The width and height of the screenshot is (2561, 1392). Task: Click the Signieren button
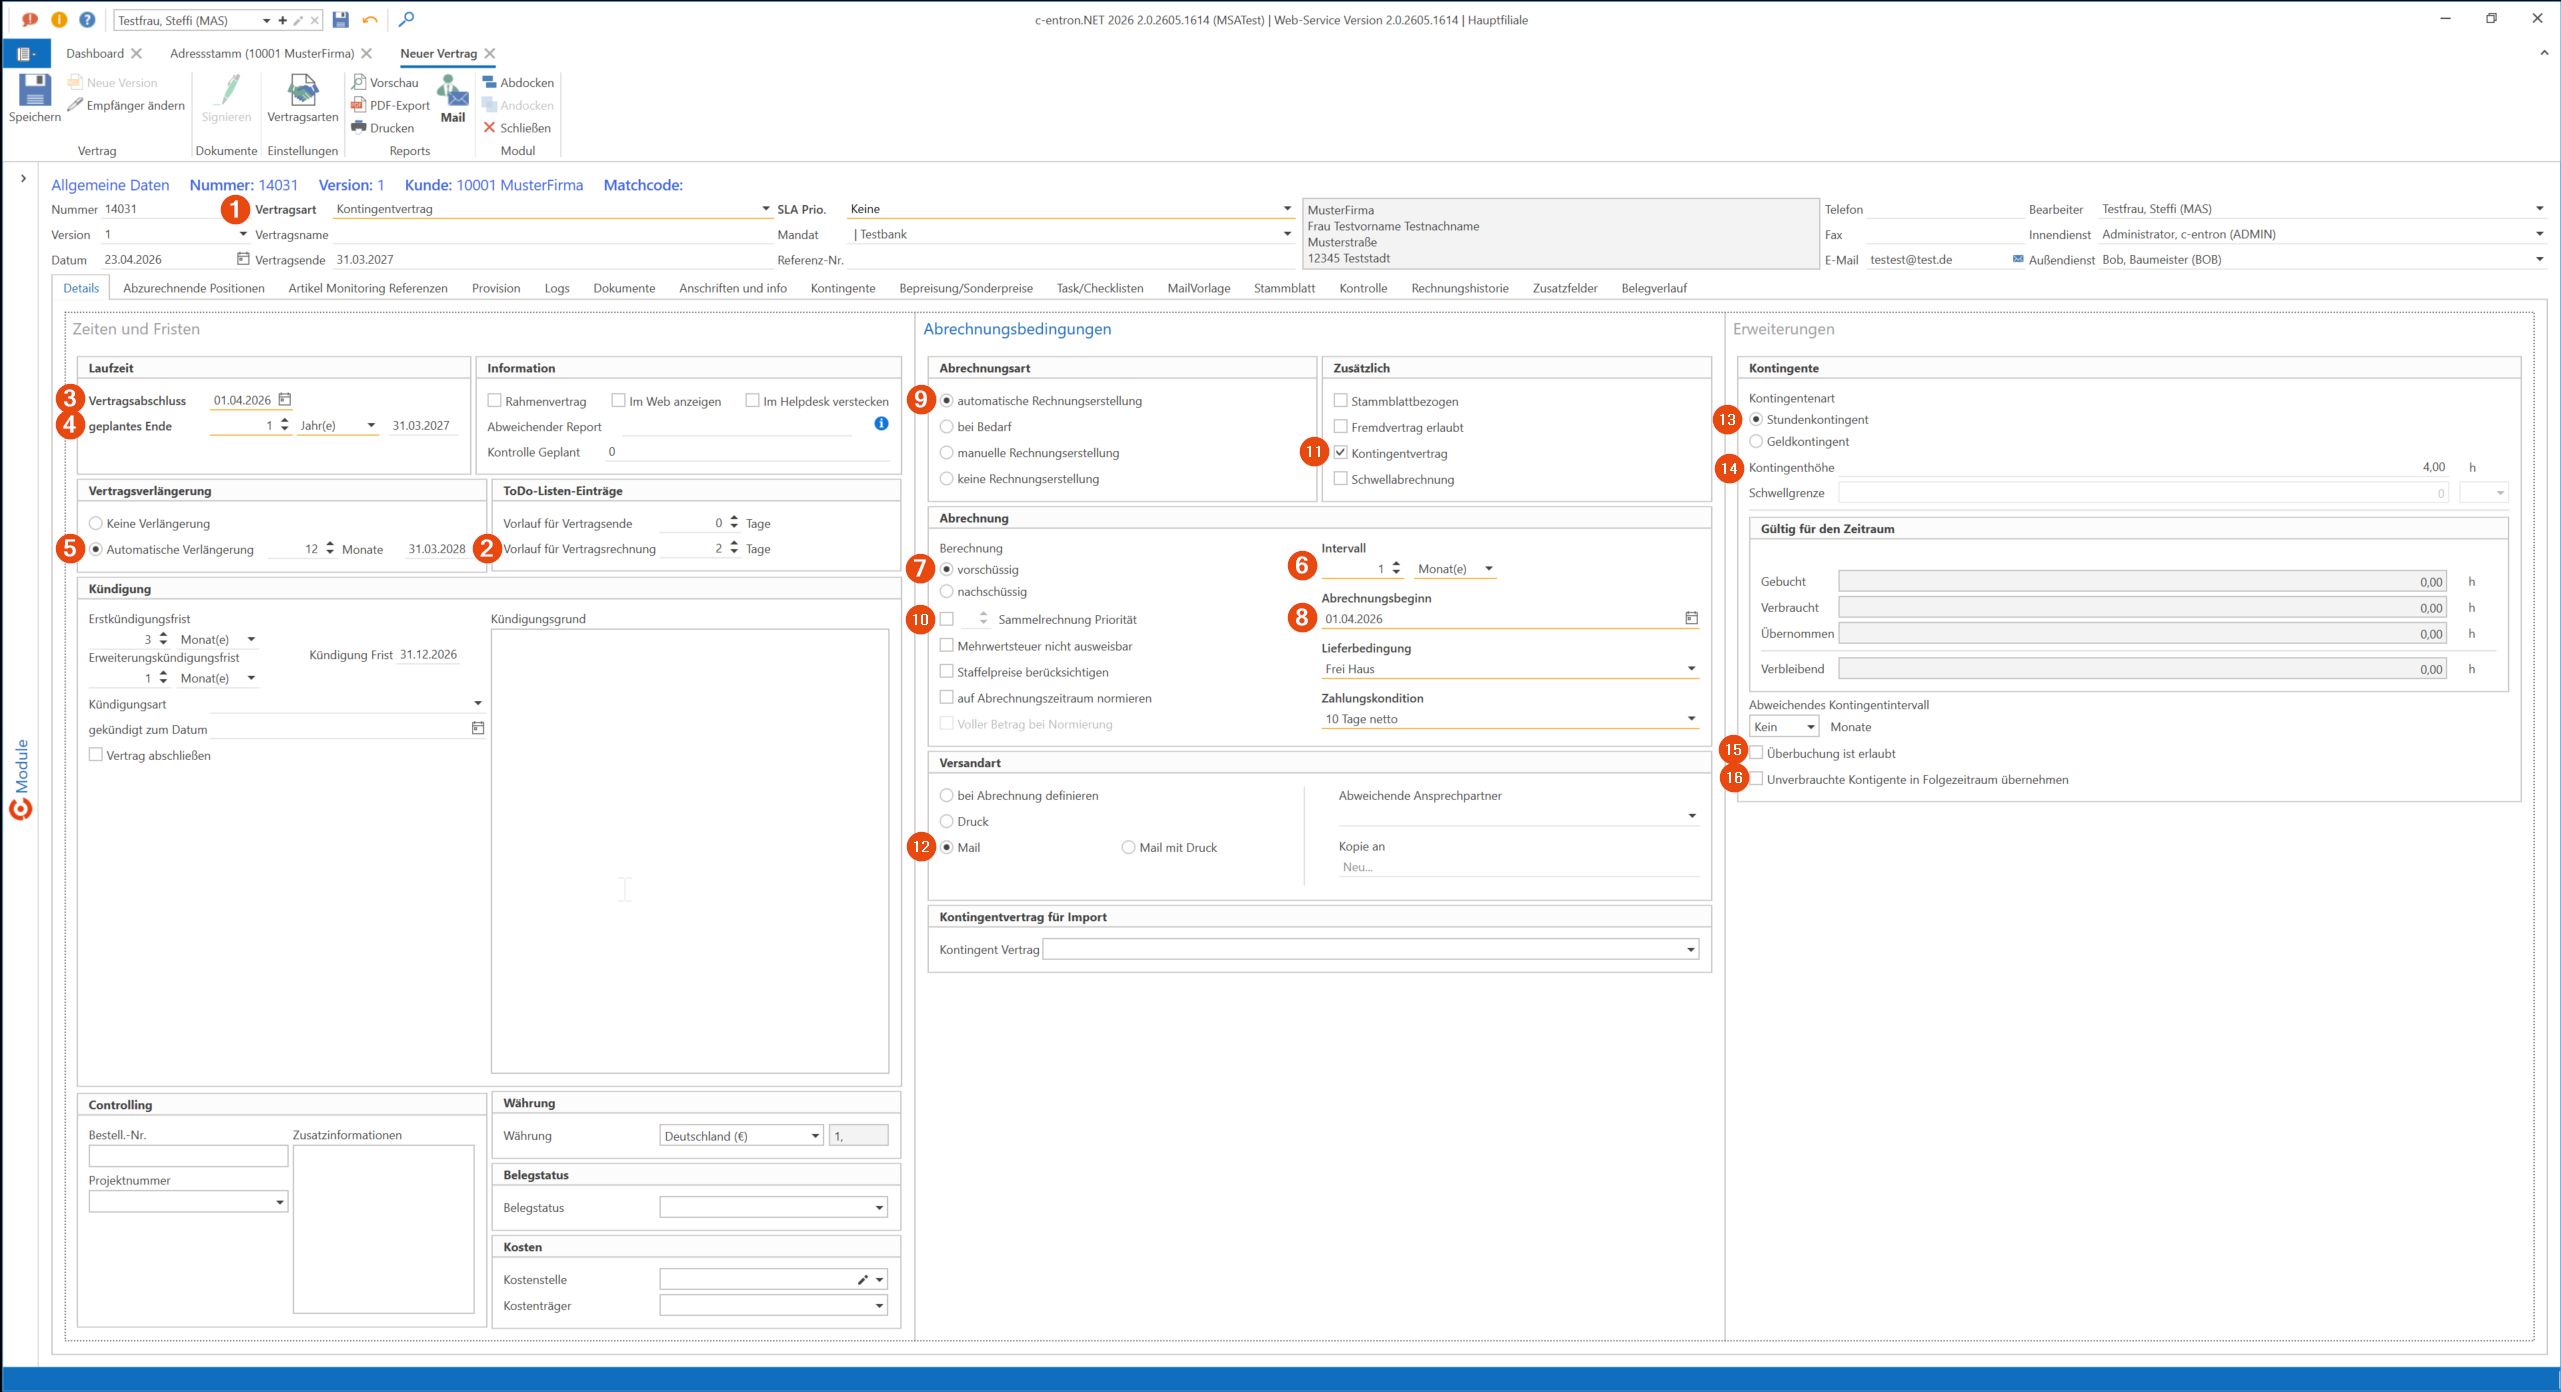tap(226, 98)
